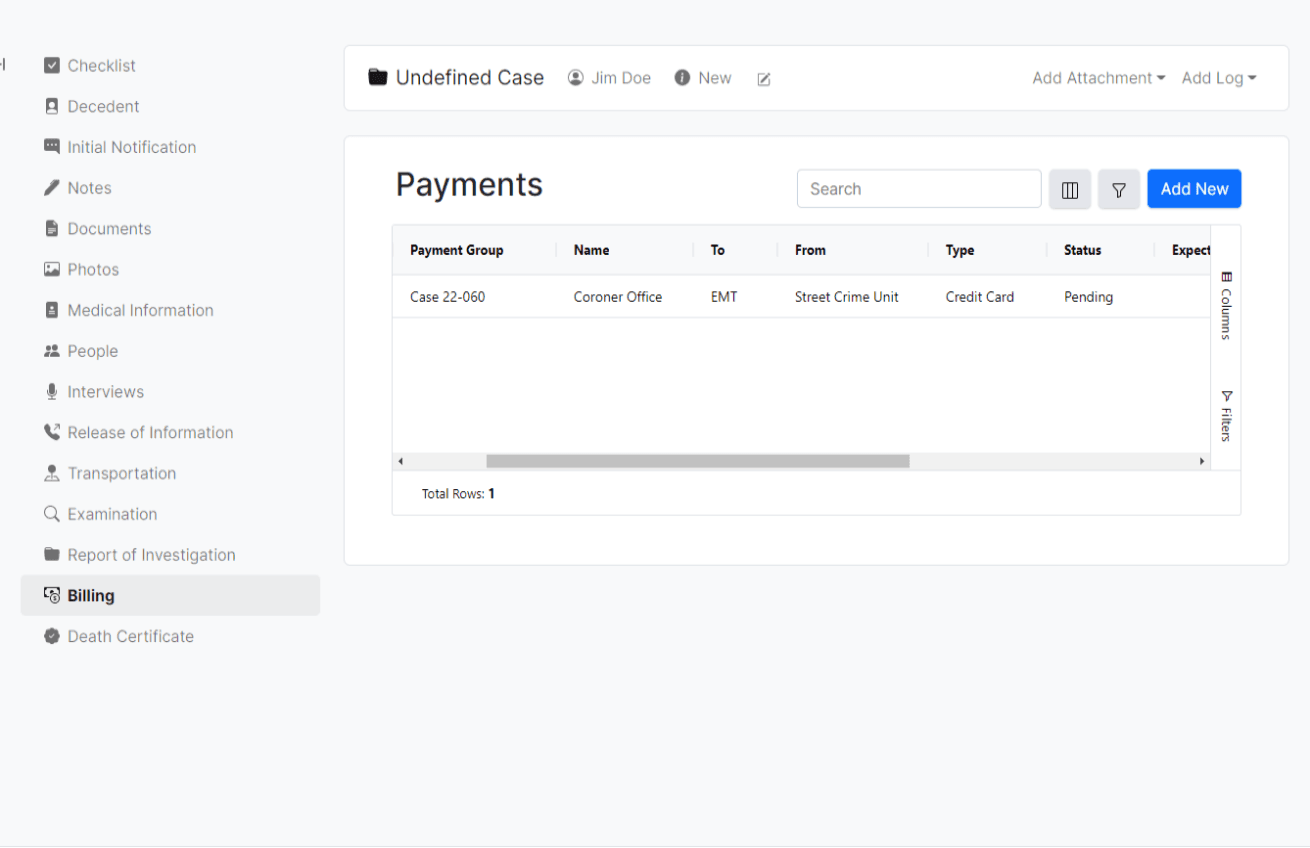1310x848 pixels.
Task: Toggle the Columns side panel
Action: (1226, 306)
